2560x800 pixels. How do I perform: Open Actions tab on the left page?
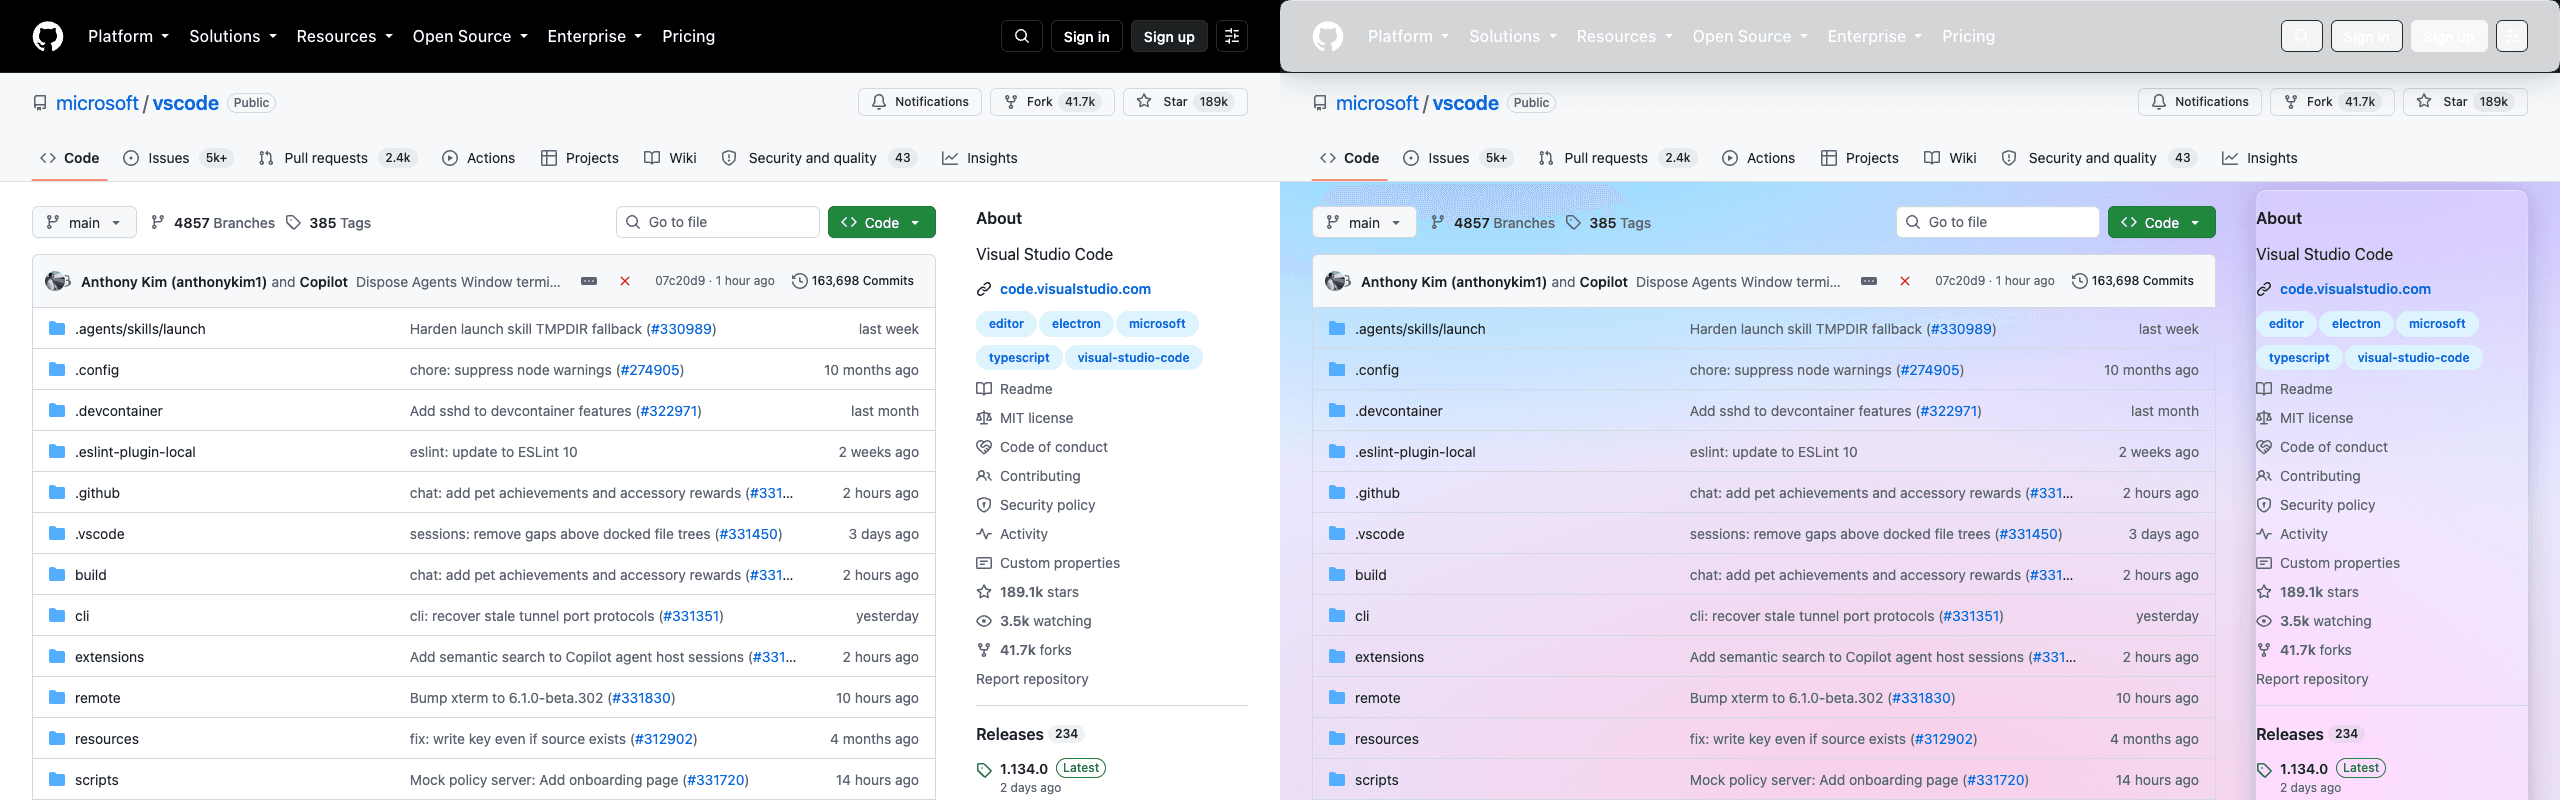point(479,158)
